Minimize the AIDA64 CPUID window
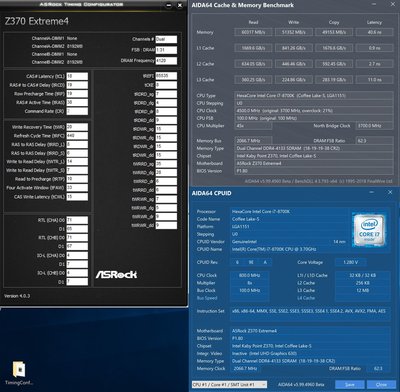 pos(372,192)
